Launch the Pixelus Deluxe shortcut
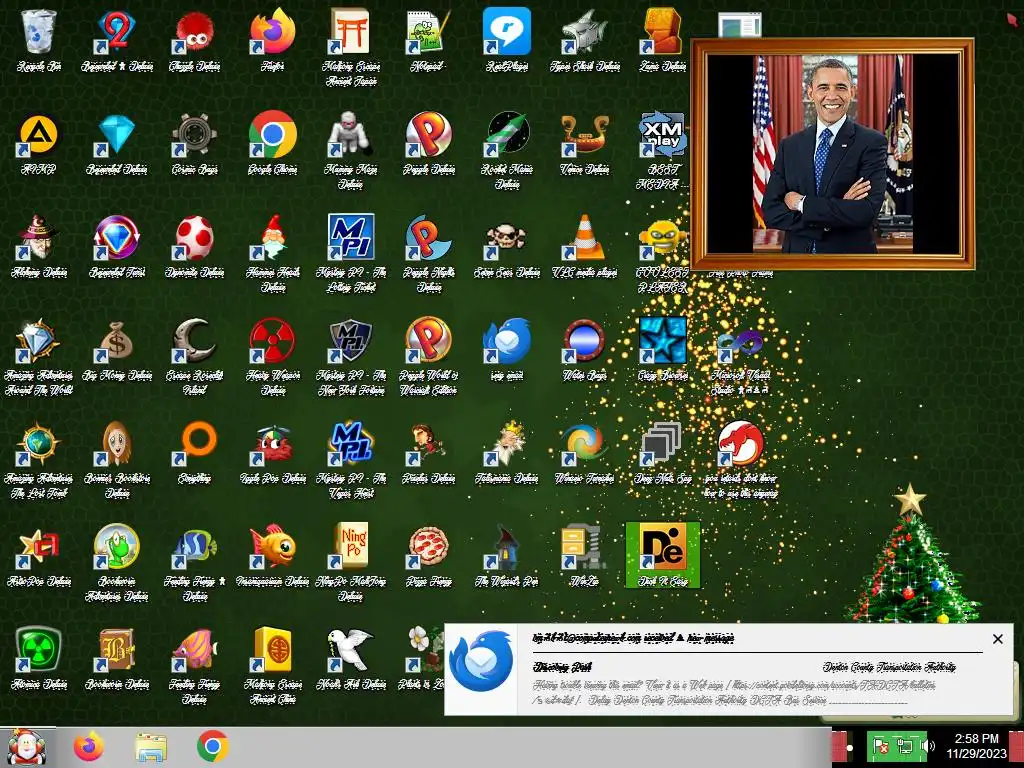Image resolution: width=1024 pixels, height=768 pixels. 428,445
